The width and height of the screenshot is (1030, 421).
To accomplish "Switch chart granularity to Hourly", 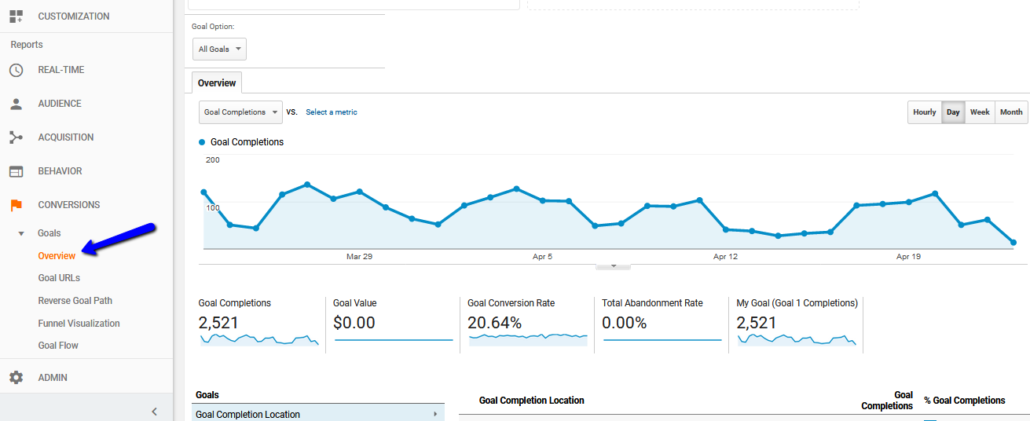I will (924, 112).
